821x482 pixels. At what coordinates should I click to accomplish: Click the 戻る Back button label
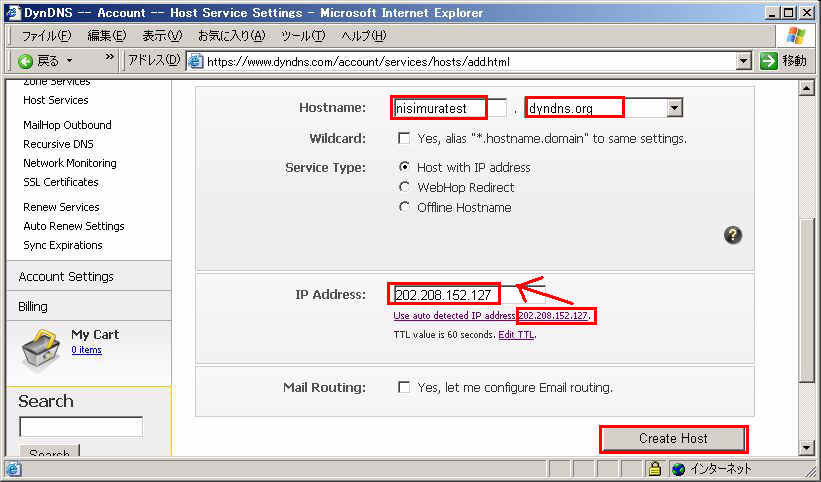tap(48, 61)
